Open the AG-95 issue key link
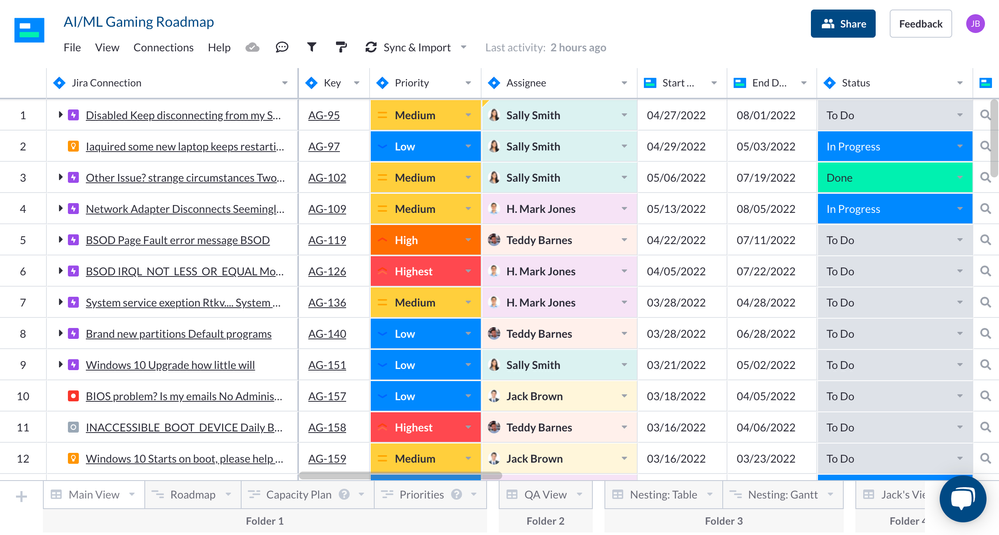 coord(324,115)
